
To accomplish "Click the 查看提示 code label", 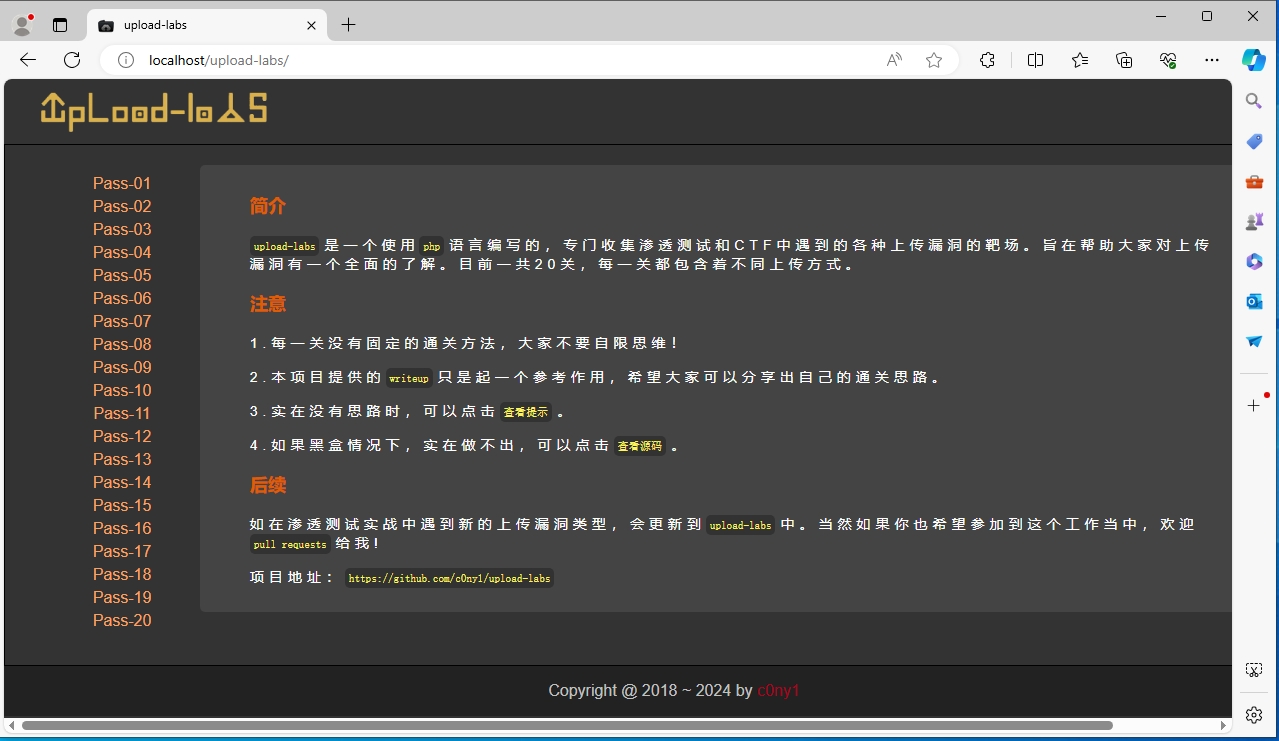I will click(x=526, y=412).
